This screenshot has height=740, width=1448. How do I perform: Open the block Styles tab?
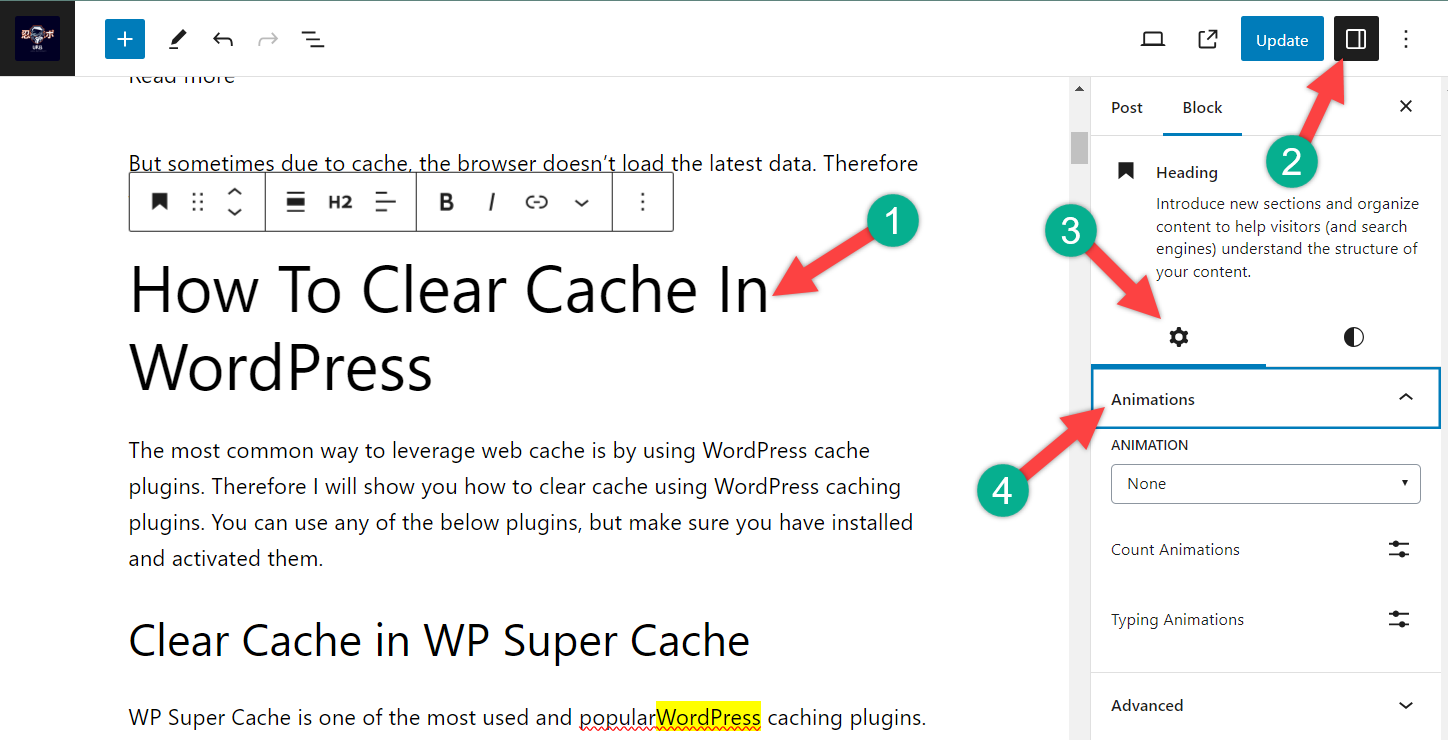point(1353,337)
